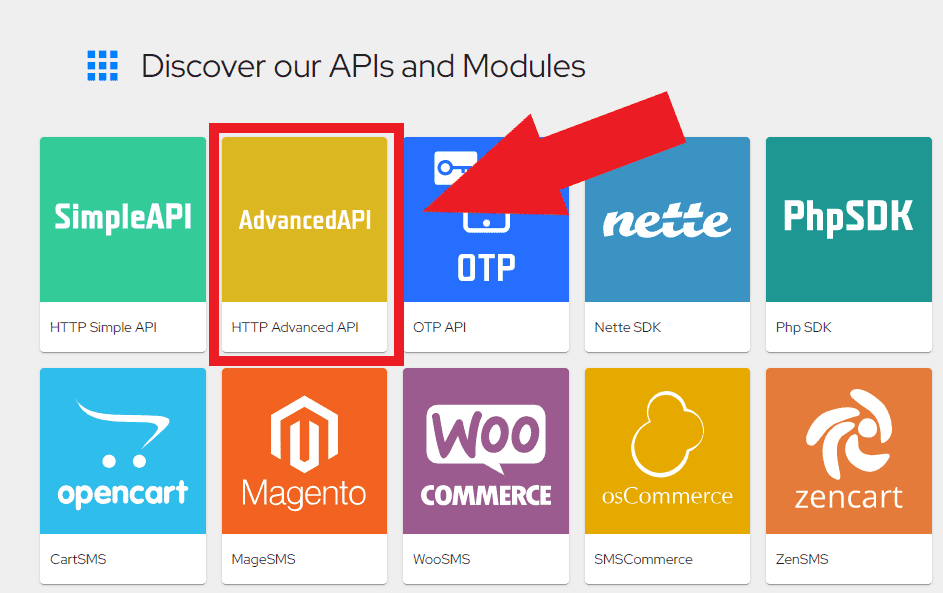
Task: Open the SimpleAPI green tile
Action: click(x=123, y=220)
